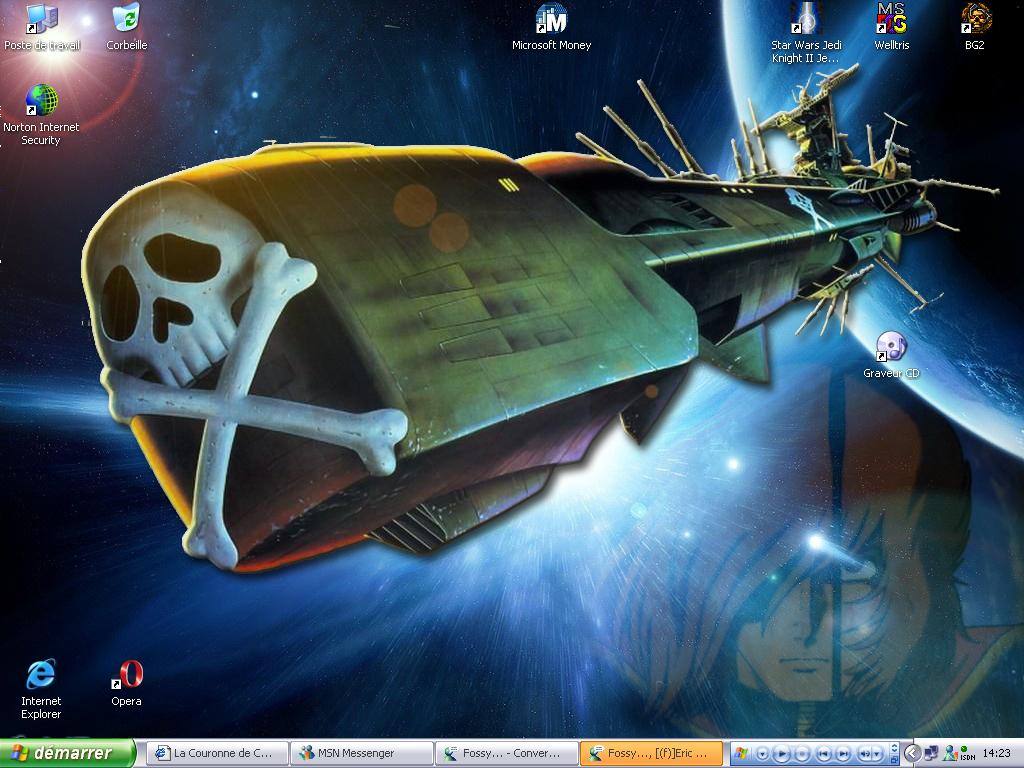The height and width of the screenshot is (768, 1024).
Task: Select the Corbeille recycle bin icon
Action: 127,27
